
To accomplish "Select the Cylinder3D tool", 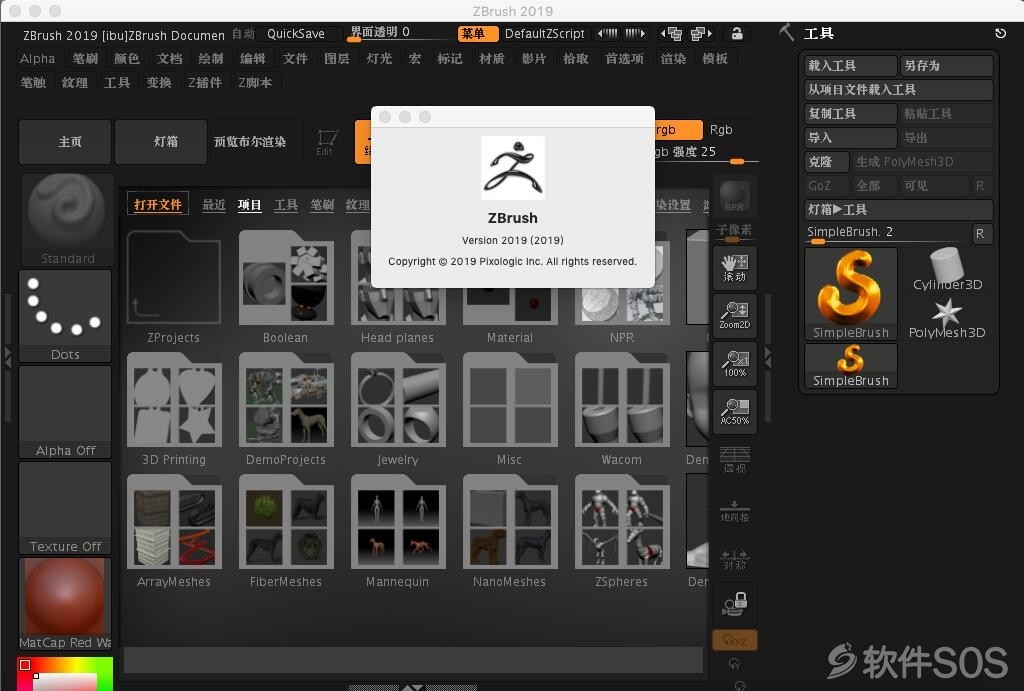I will tap(947, 268).
